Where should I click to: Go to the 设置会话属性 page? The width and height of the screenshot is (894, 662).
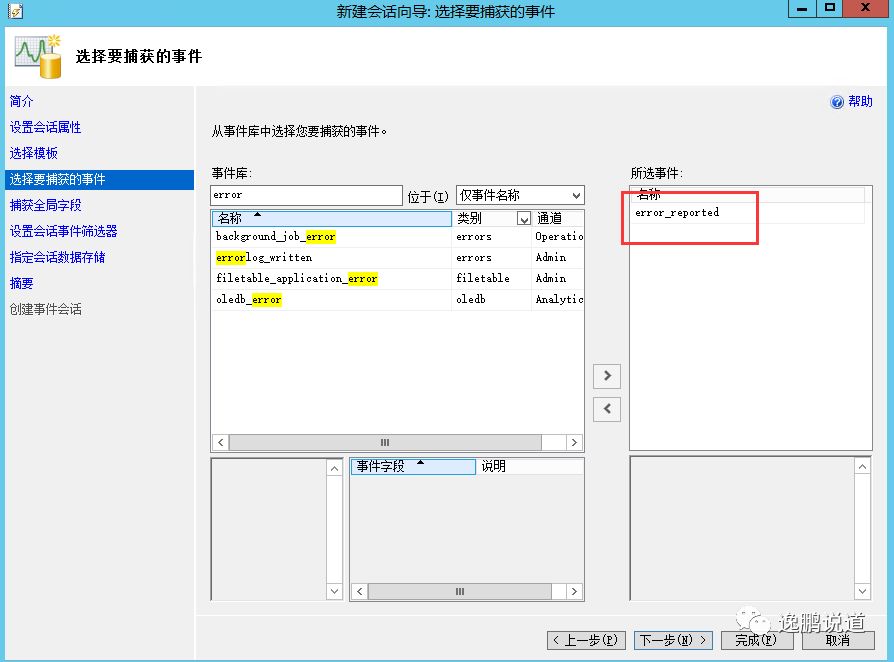click(x=46, y=127)
